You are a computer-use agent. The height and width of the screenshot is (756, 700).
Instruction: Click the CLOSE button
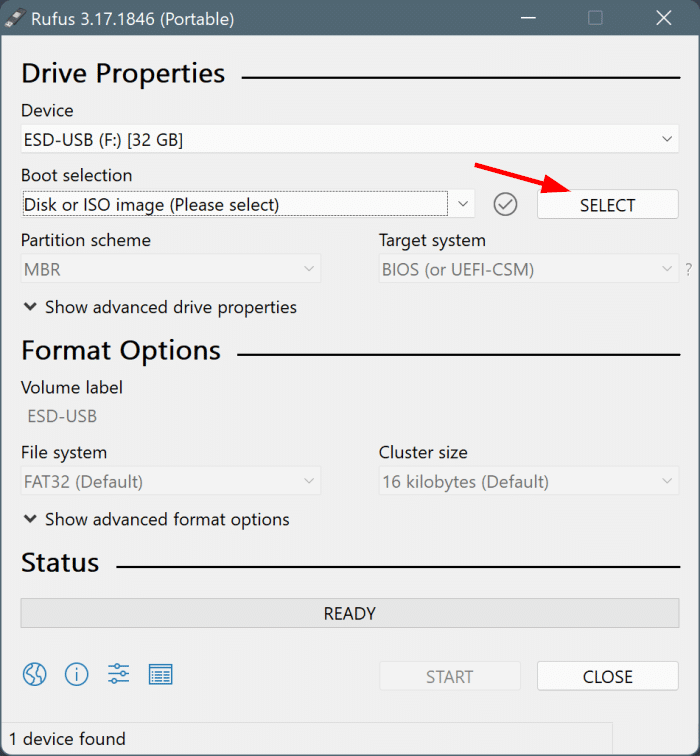pyautogui.click(x=607, y=676)
